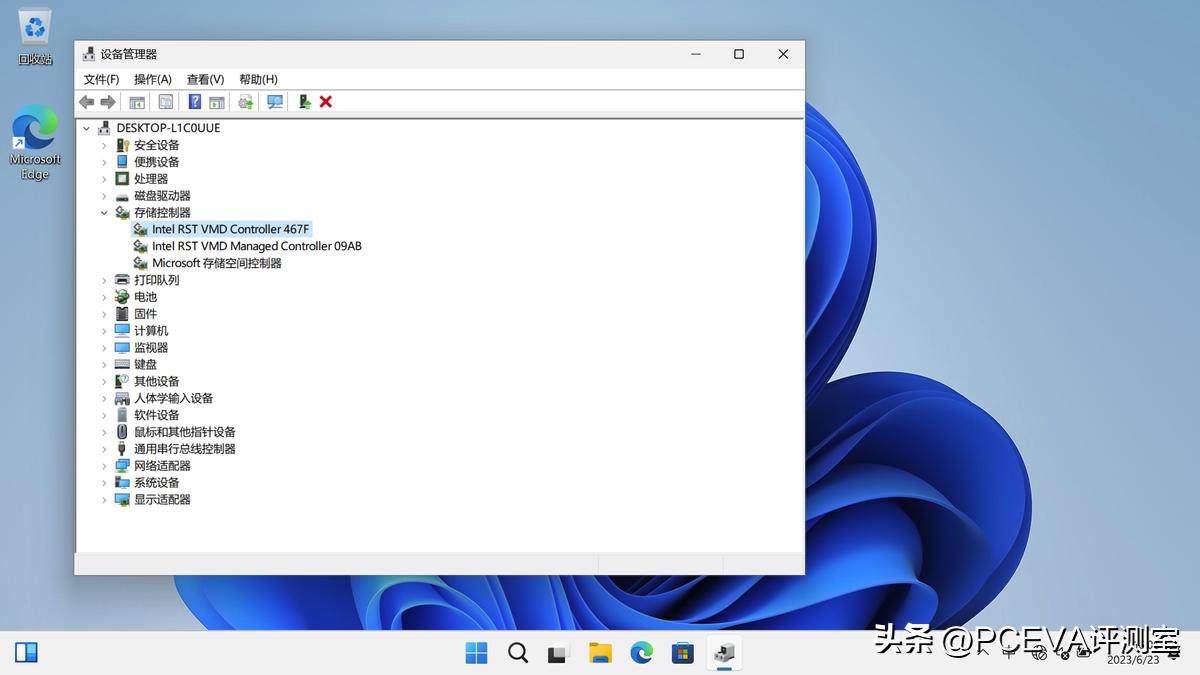Screen dimensions: 1200x675
Task: Collapse the 存储控制器 category
Action: click(x=104, y=213)
